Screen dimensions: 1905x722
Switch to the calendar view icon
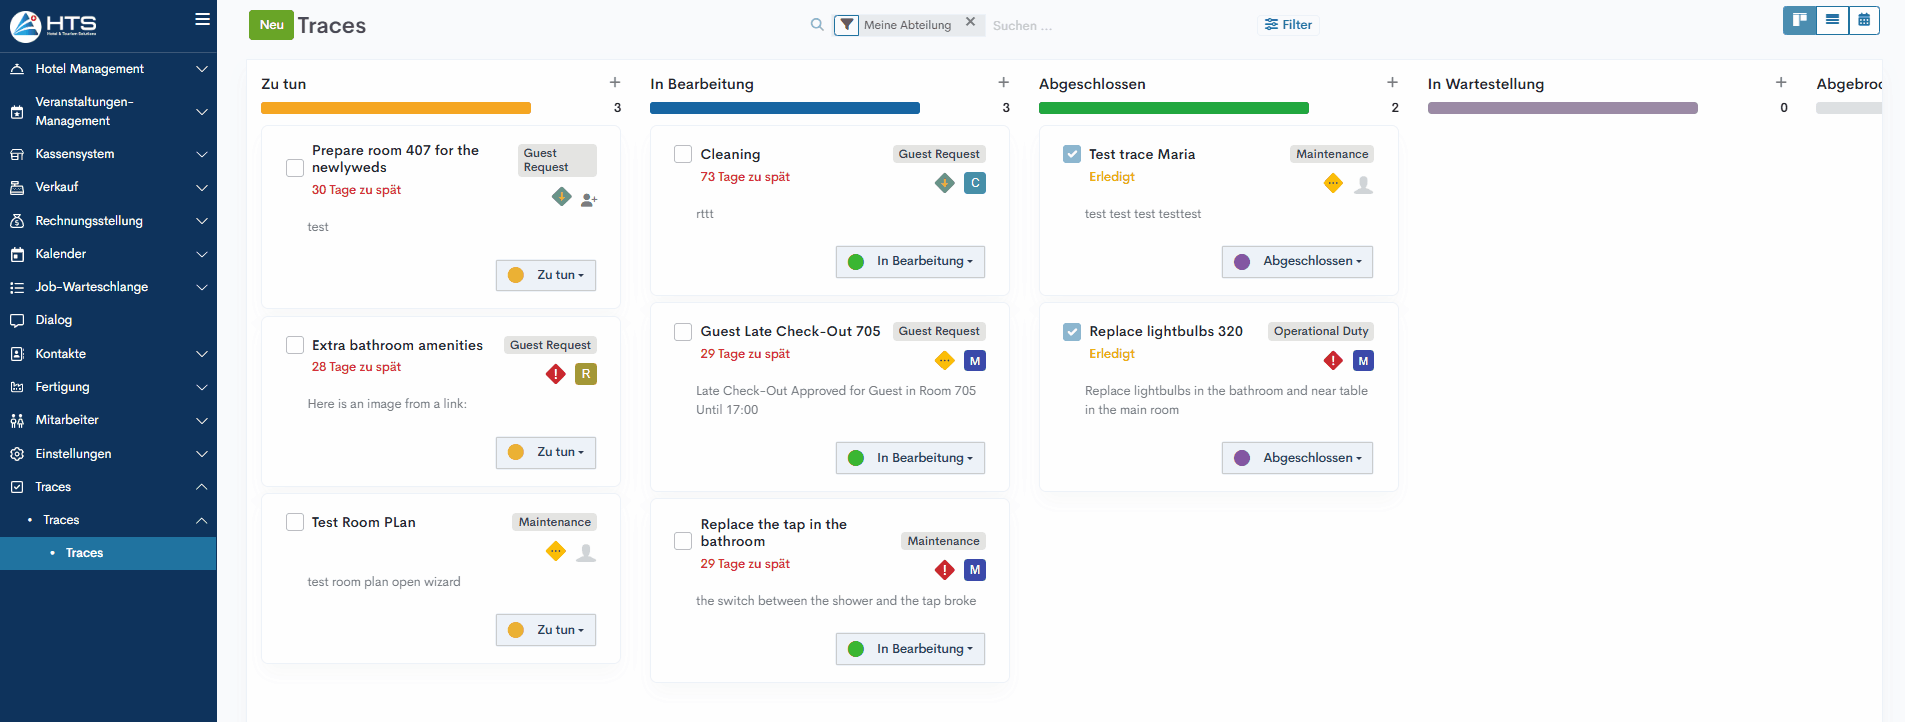click(1864, 20)
